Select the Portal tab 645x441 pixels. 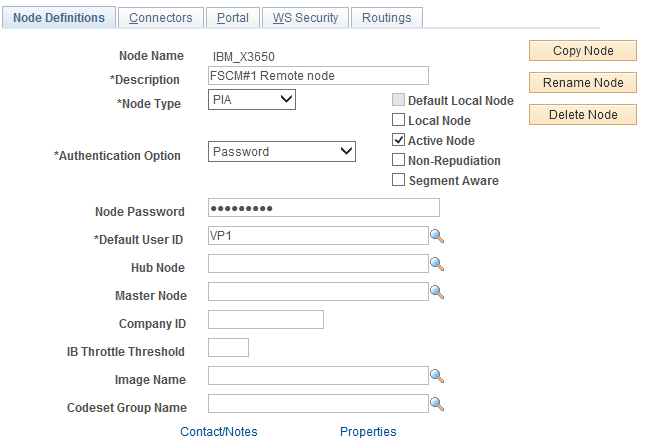(233, 18)
